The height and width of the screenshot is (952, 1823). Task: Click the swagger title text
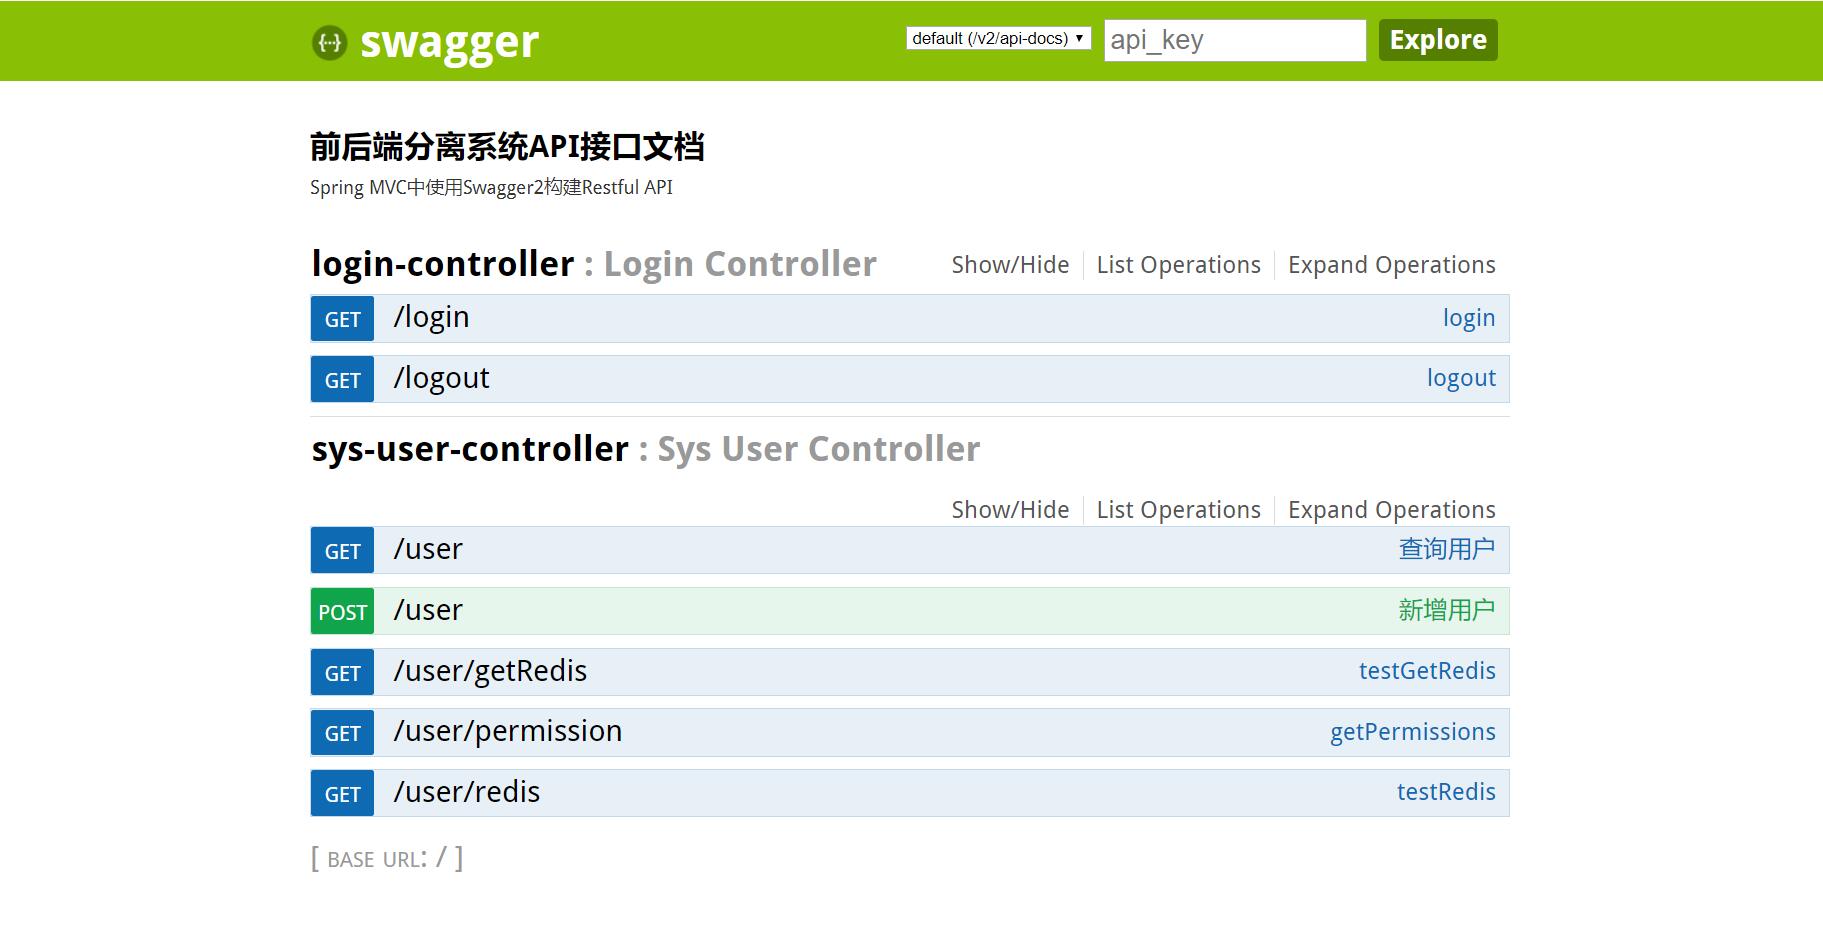tap(449, 42)
